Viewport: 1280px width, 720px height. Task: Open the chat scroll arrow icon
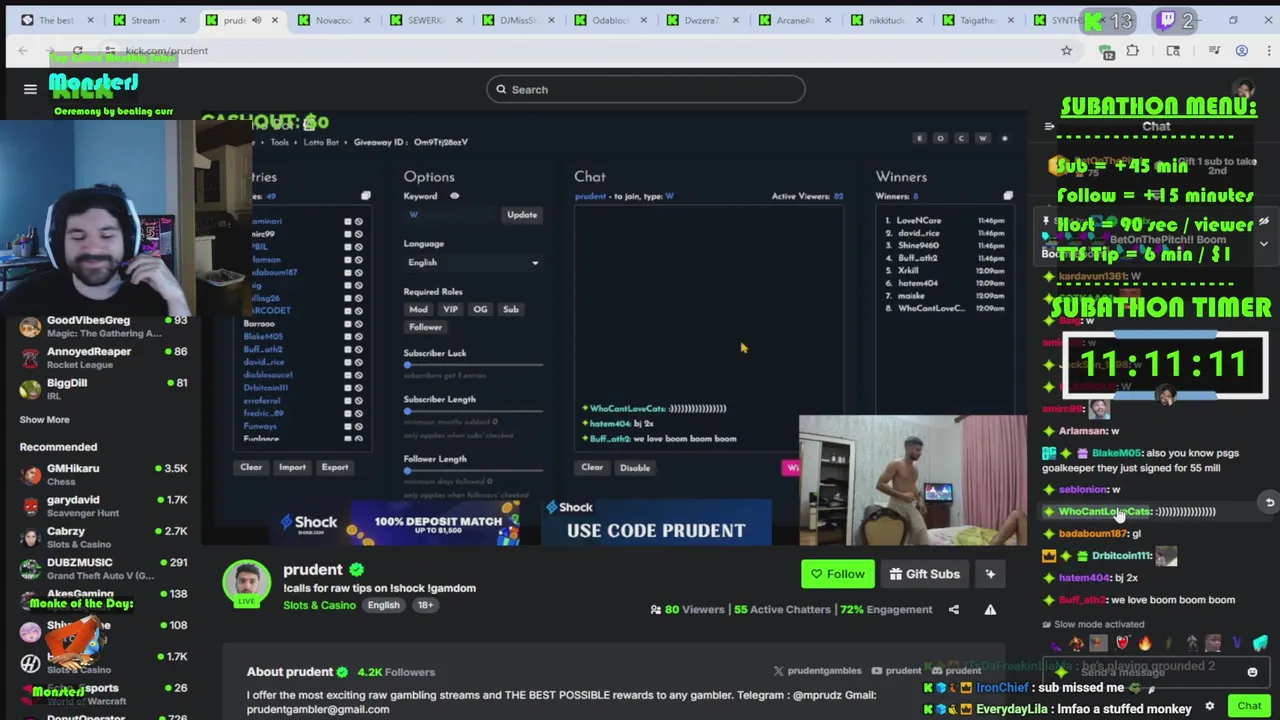pyautogui.click(x=1269, y=503)
